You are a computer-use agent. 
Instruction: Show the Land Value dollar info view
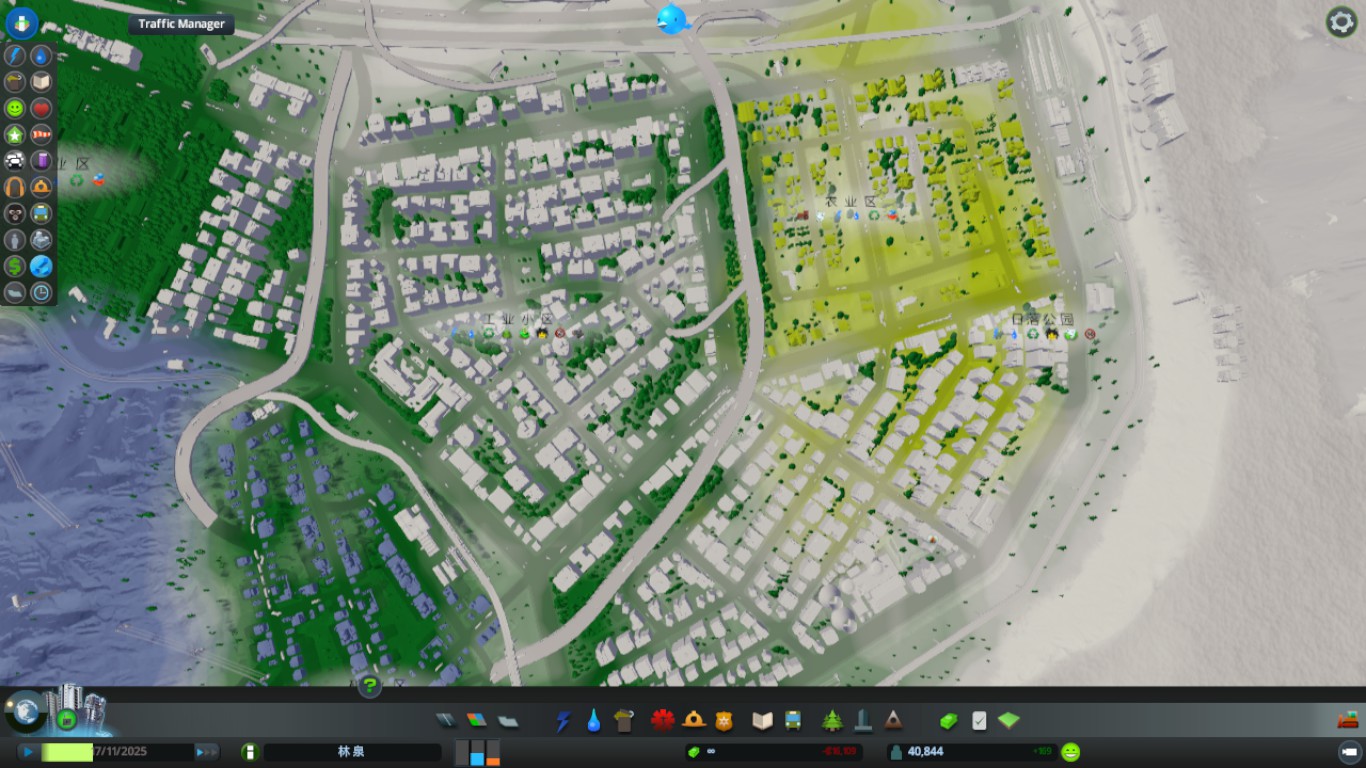14,266
